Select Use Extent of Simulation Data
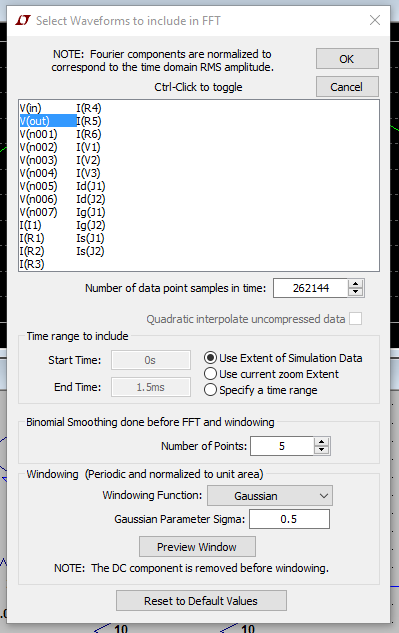 coord(284,358)
